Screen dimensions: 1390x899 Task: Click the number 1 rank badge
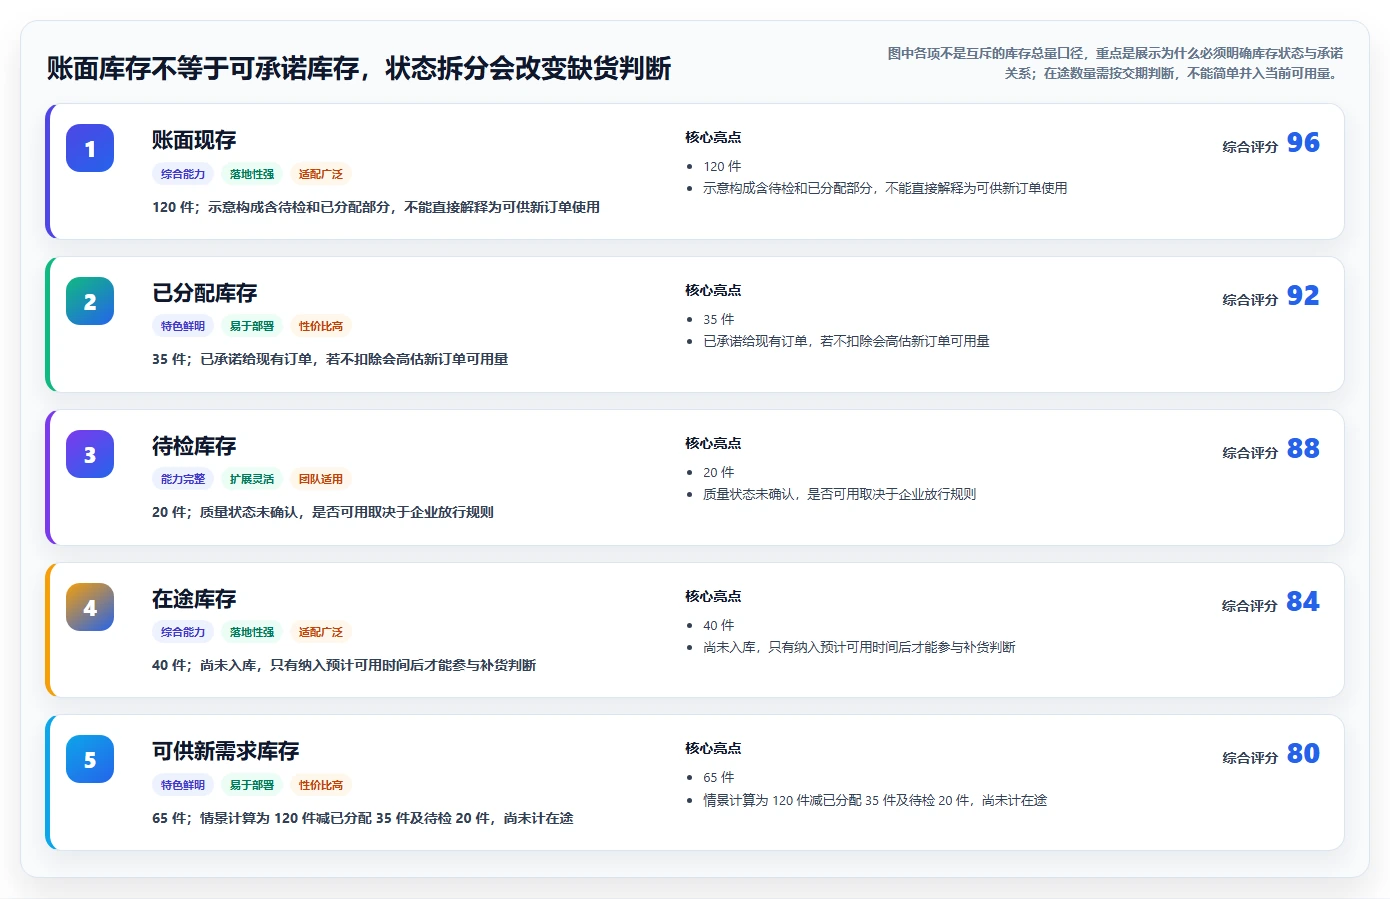point(90,148)
